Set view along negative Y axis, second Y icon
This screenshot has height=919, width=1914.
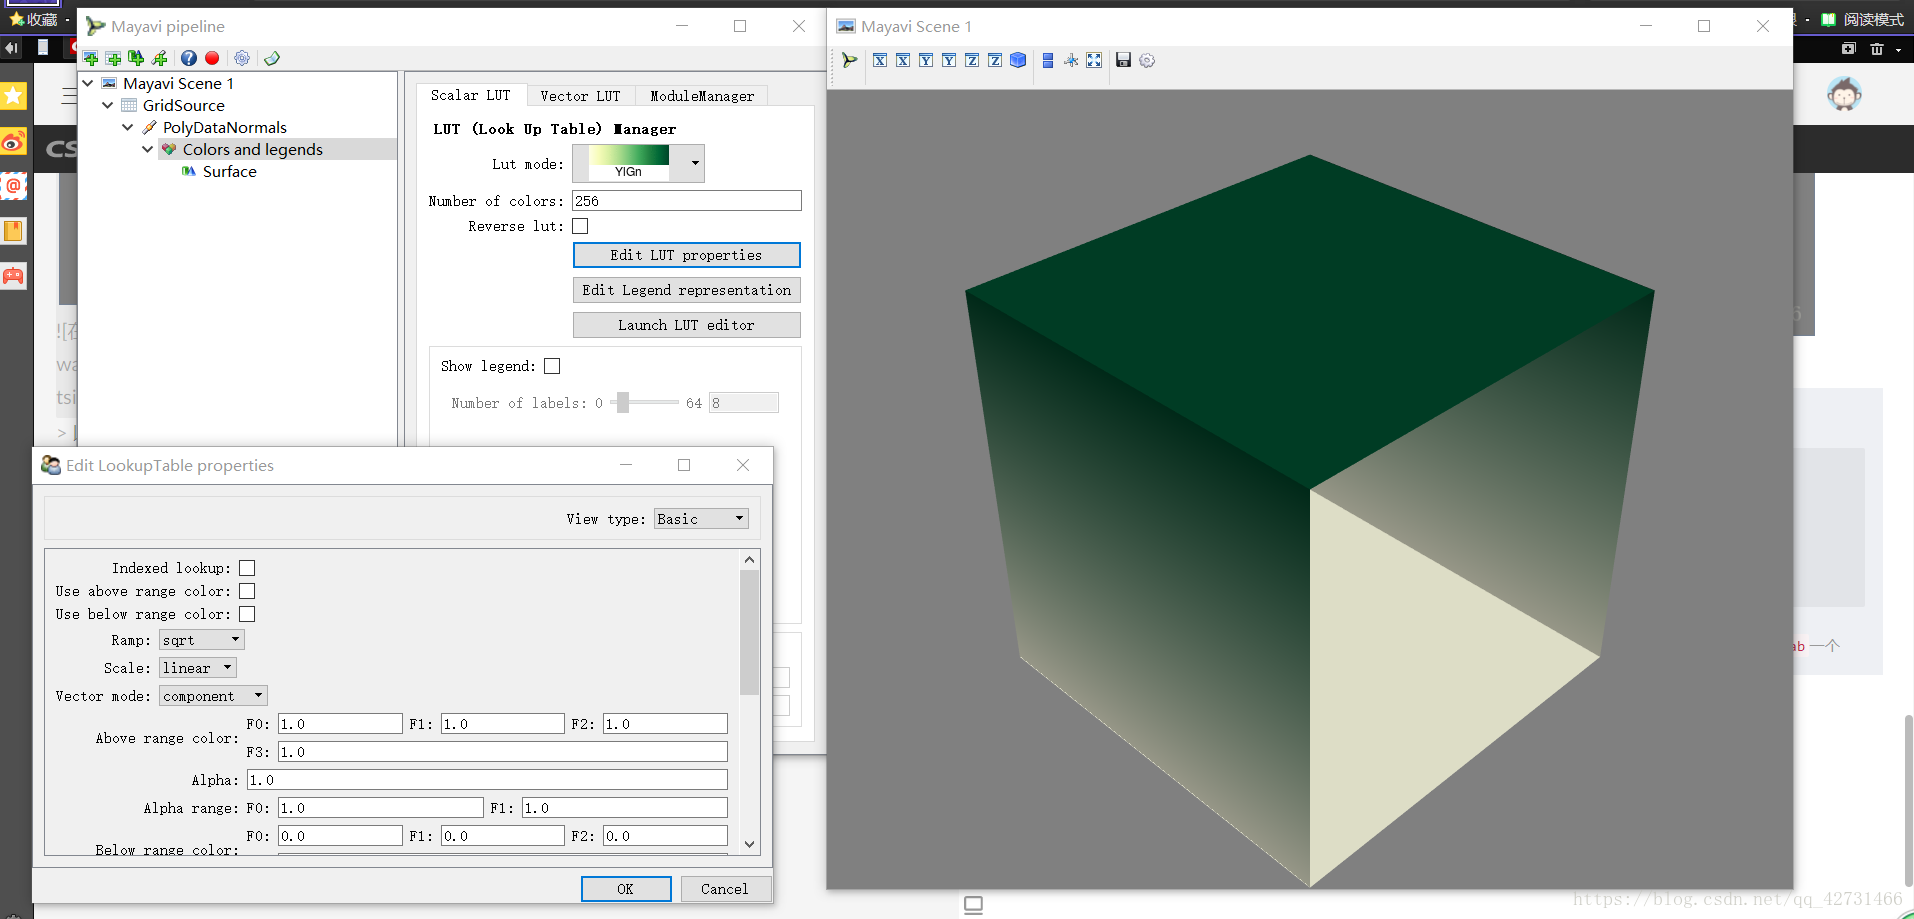949,61
